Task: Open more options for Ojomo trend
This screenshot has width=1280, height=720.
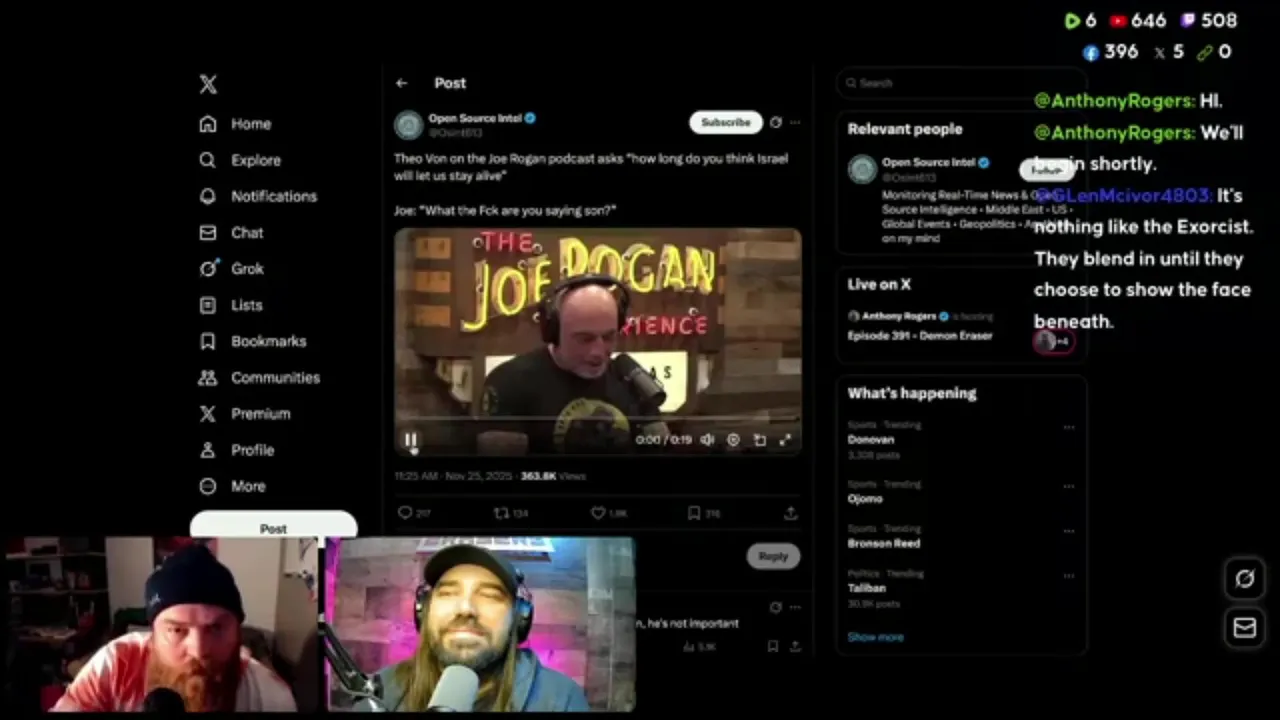Action: point(1069,486)
